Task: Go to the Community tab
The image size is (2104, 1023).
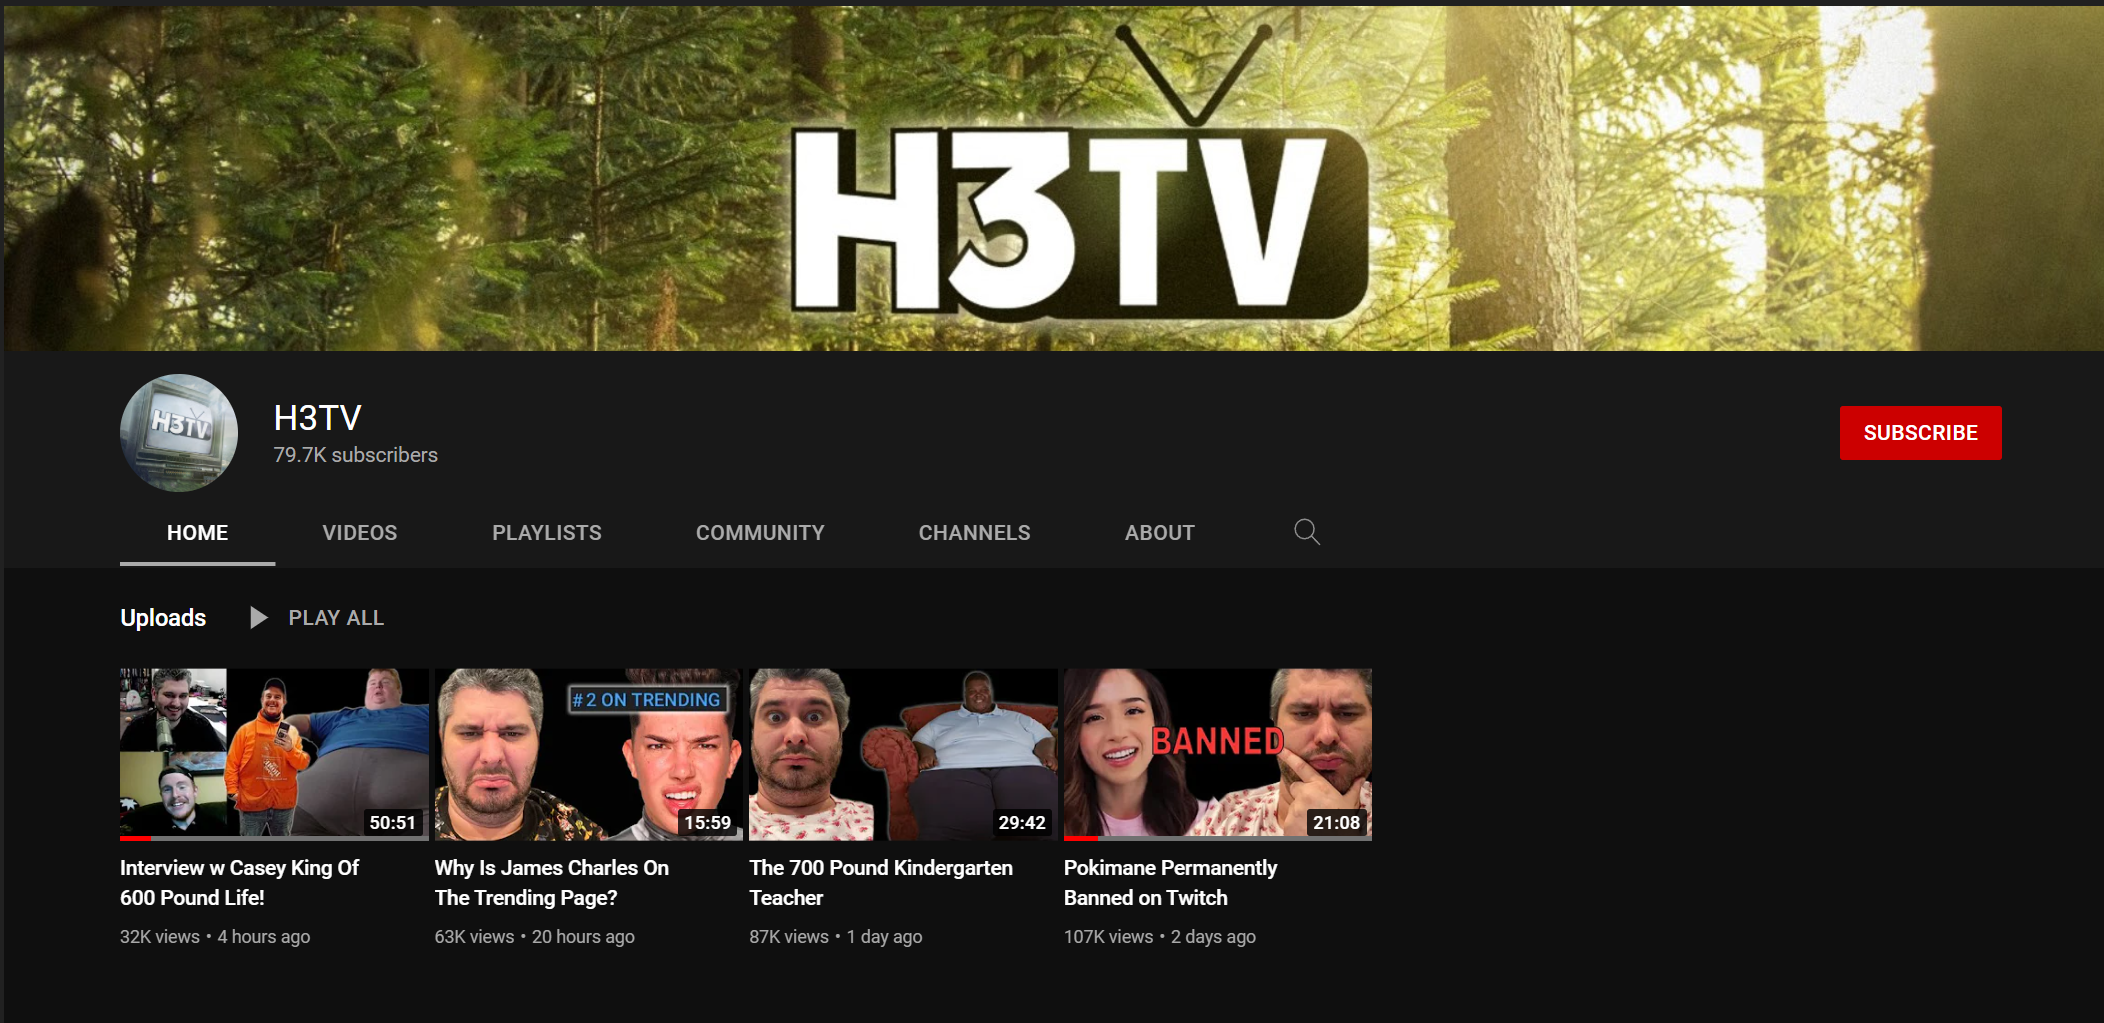Action: pos(760,533)
